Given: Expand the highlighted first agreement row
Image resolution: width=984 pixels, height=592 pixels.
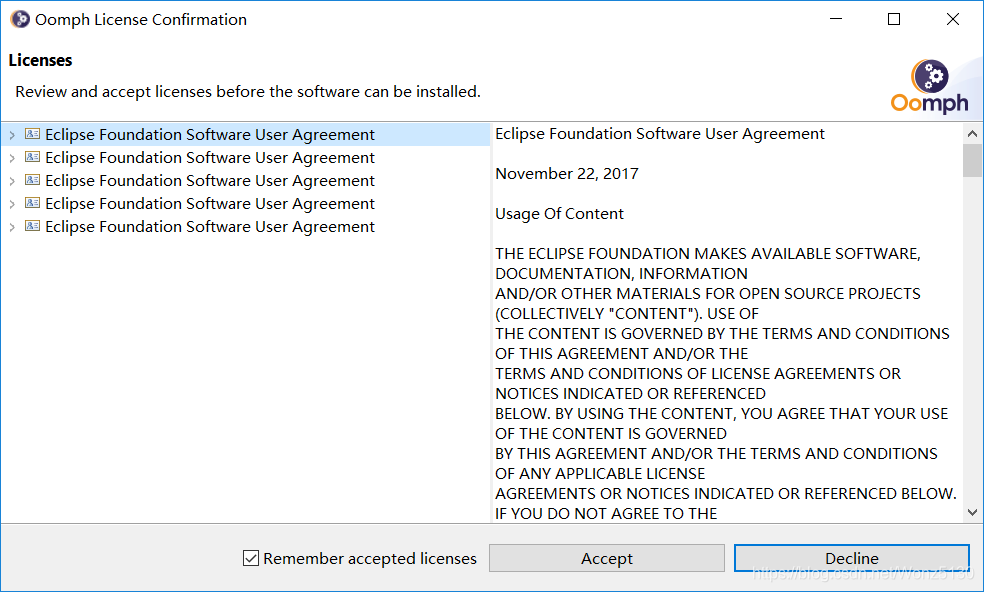Looking at the screenshot, I should (12, 135).
